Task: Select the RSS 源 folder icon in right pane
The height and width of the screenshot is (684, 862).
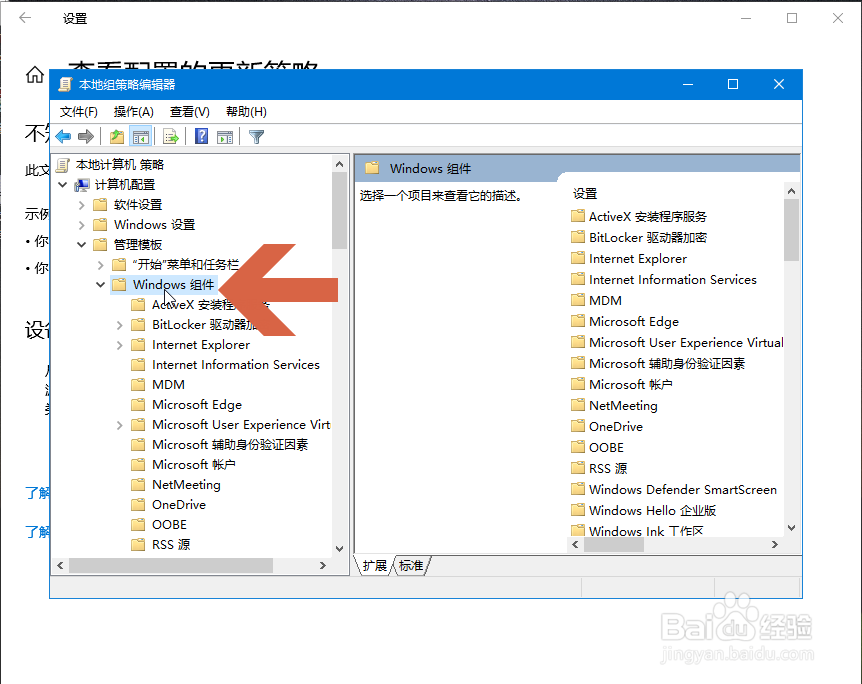Action: pos(578,467)
